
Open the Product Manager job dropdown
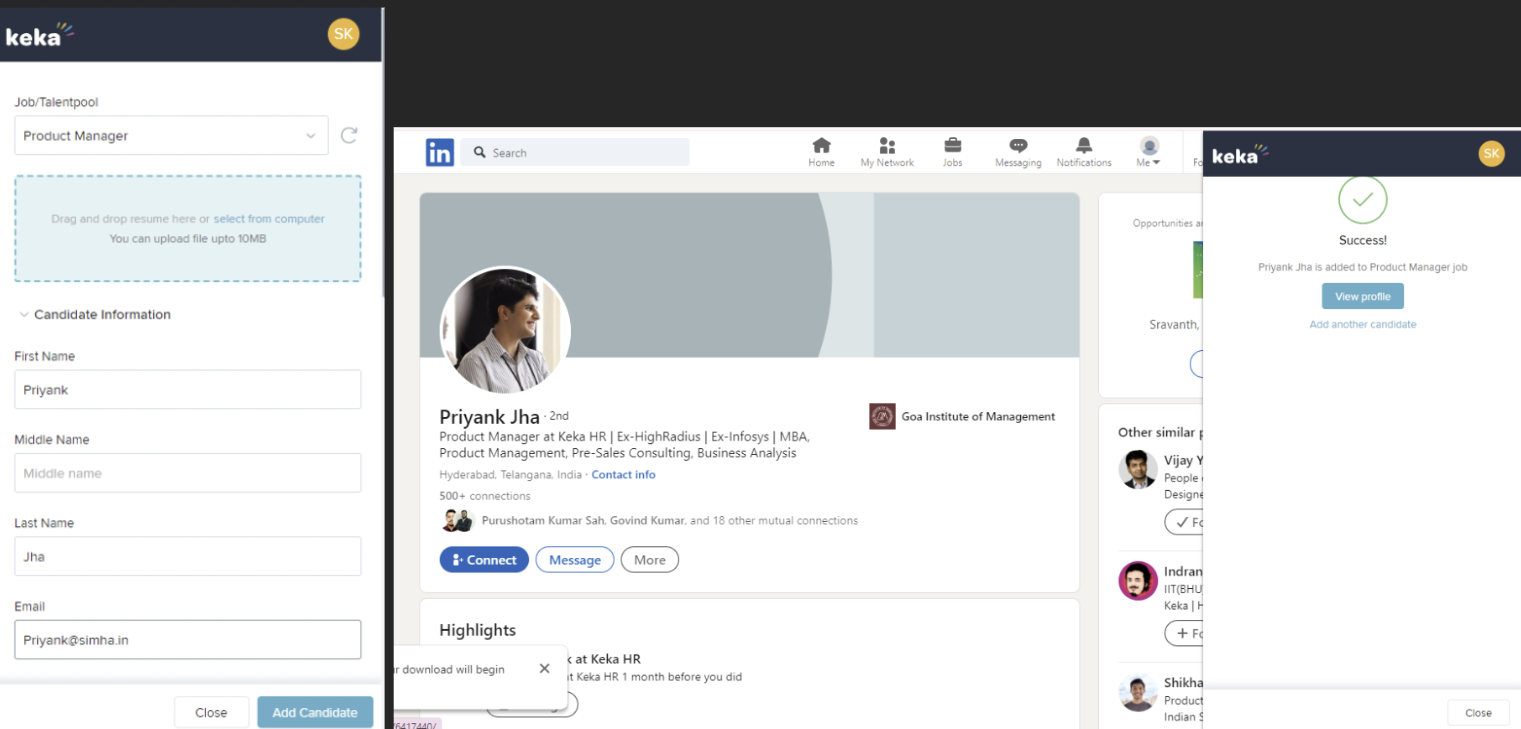(171, 136)
